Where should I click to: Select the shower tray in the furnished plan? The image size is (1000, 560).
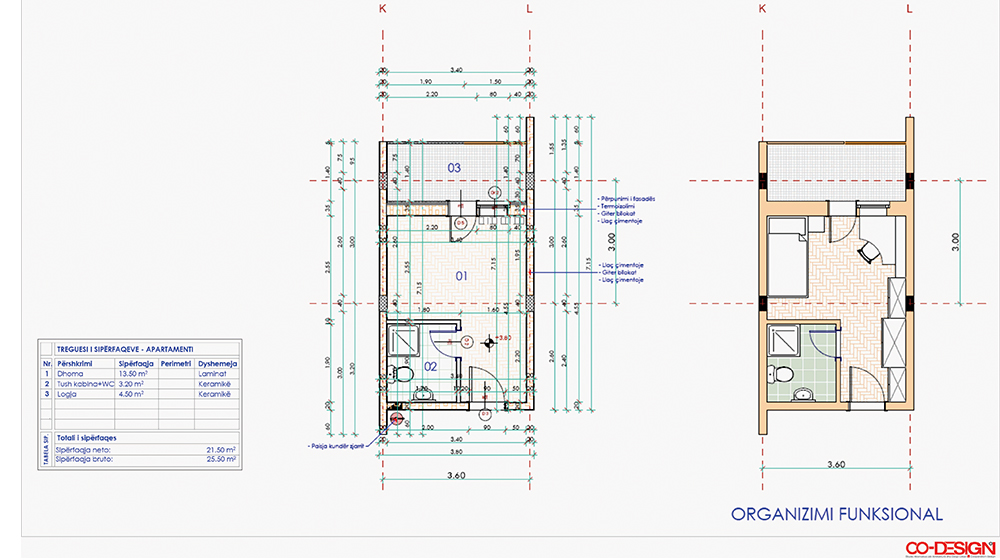[788, 341]
